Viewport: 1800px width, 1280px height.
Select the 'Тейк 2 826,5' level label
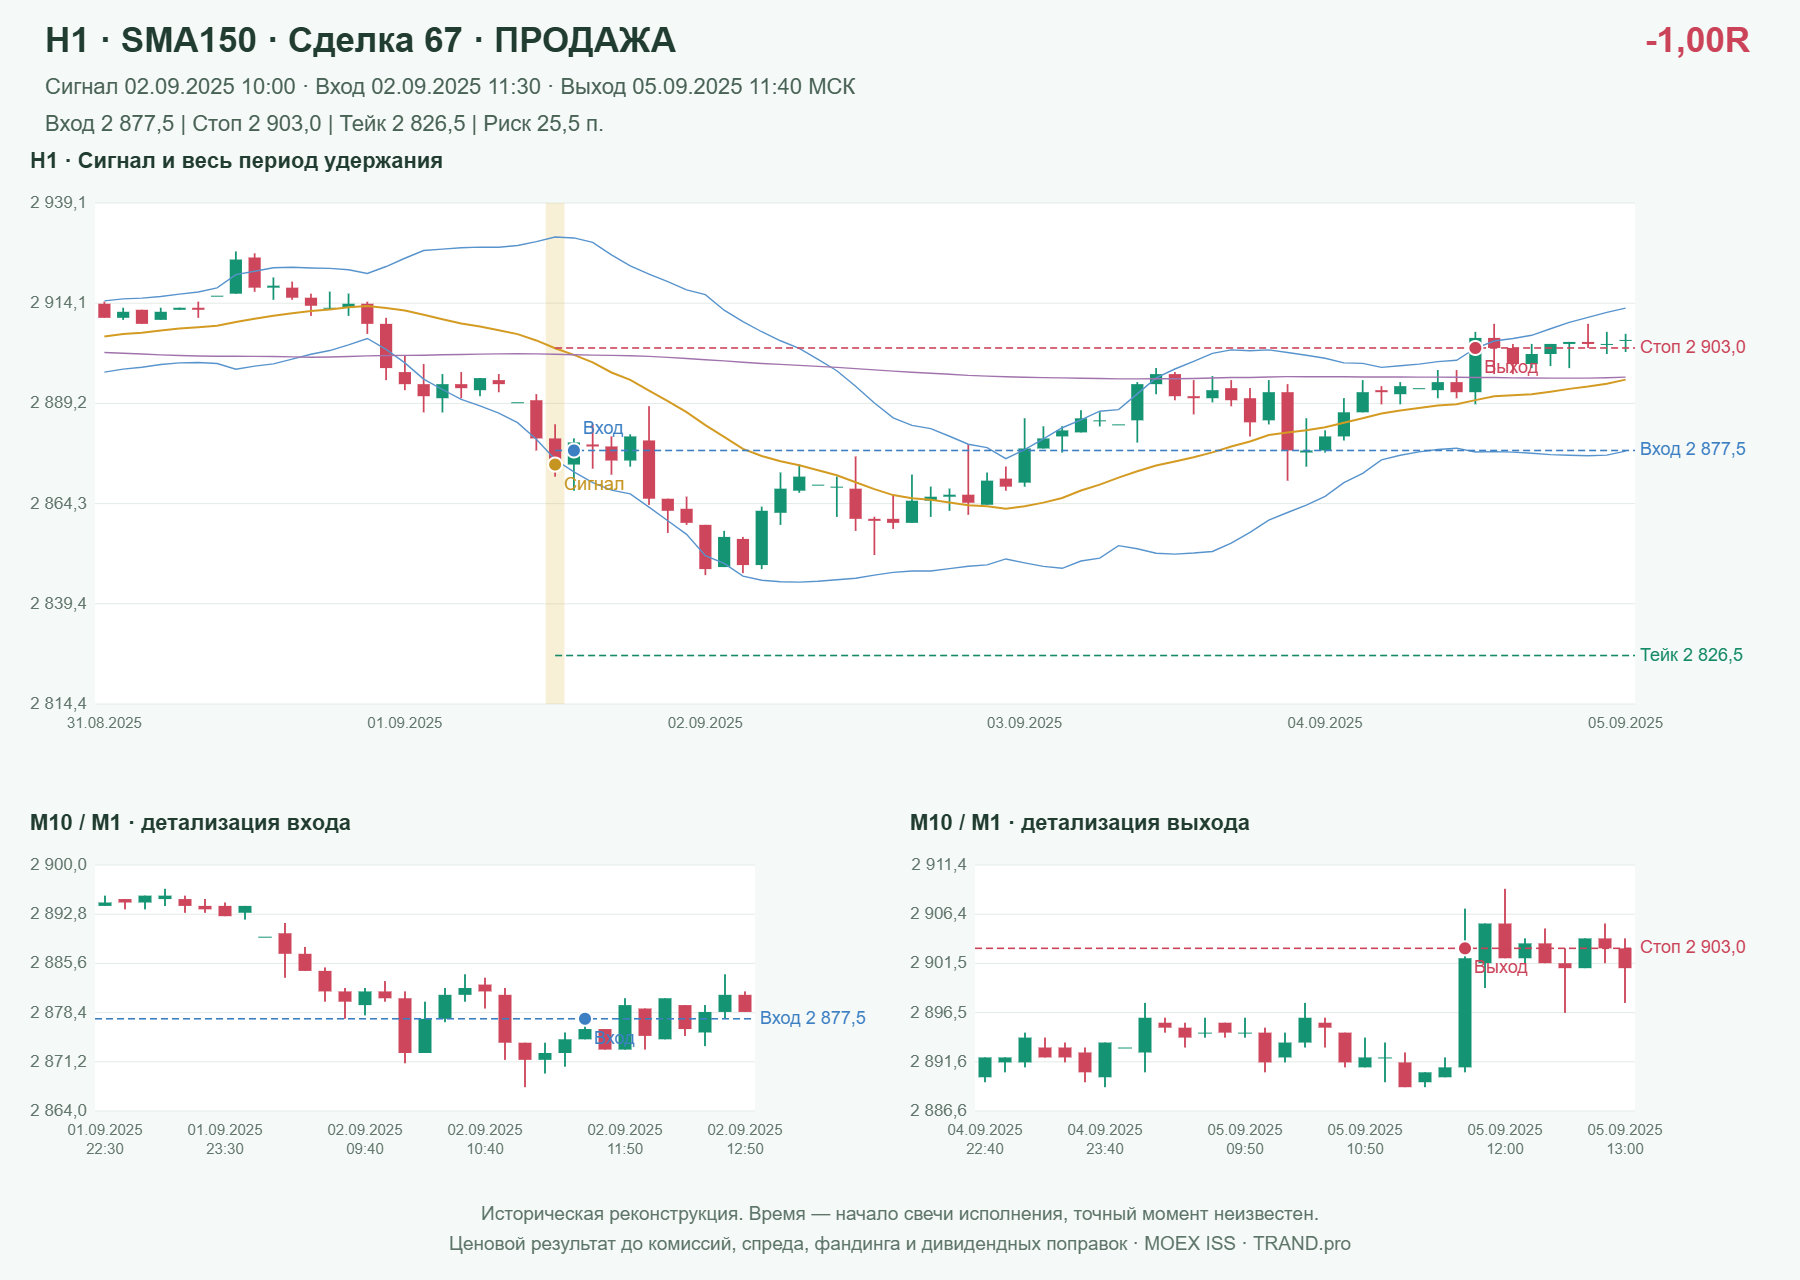[x=1691, y=655]
